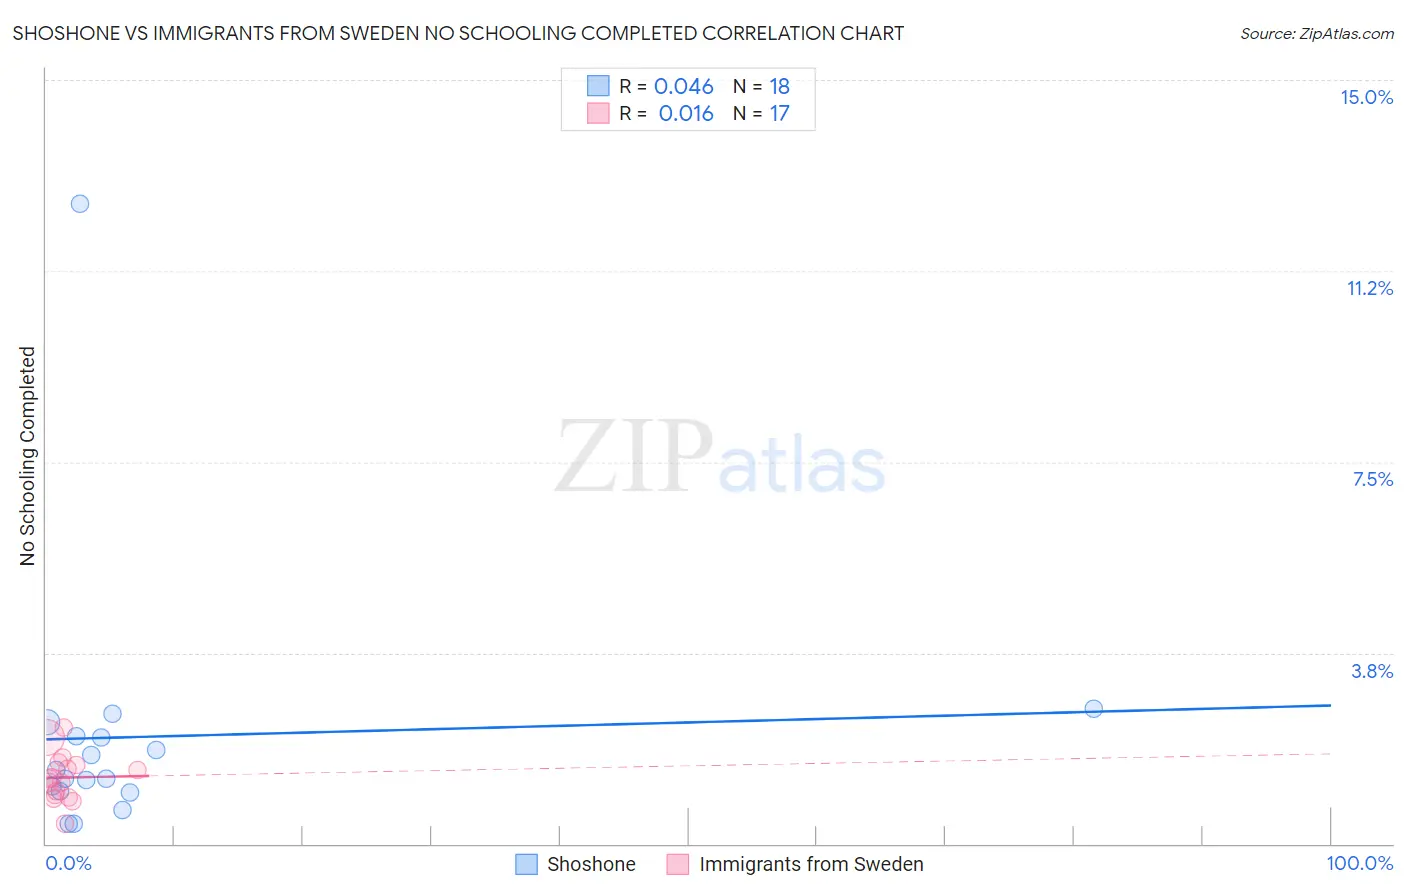The height and width of the screenshot is (892, 1406).
Task: Click the pink swatch in correlation box
Action: [598, 113]
